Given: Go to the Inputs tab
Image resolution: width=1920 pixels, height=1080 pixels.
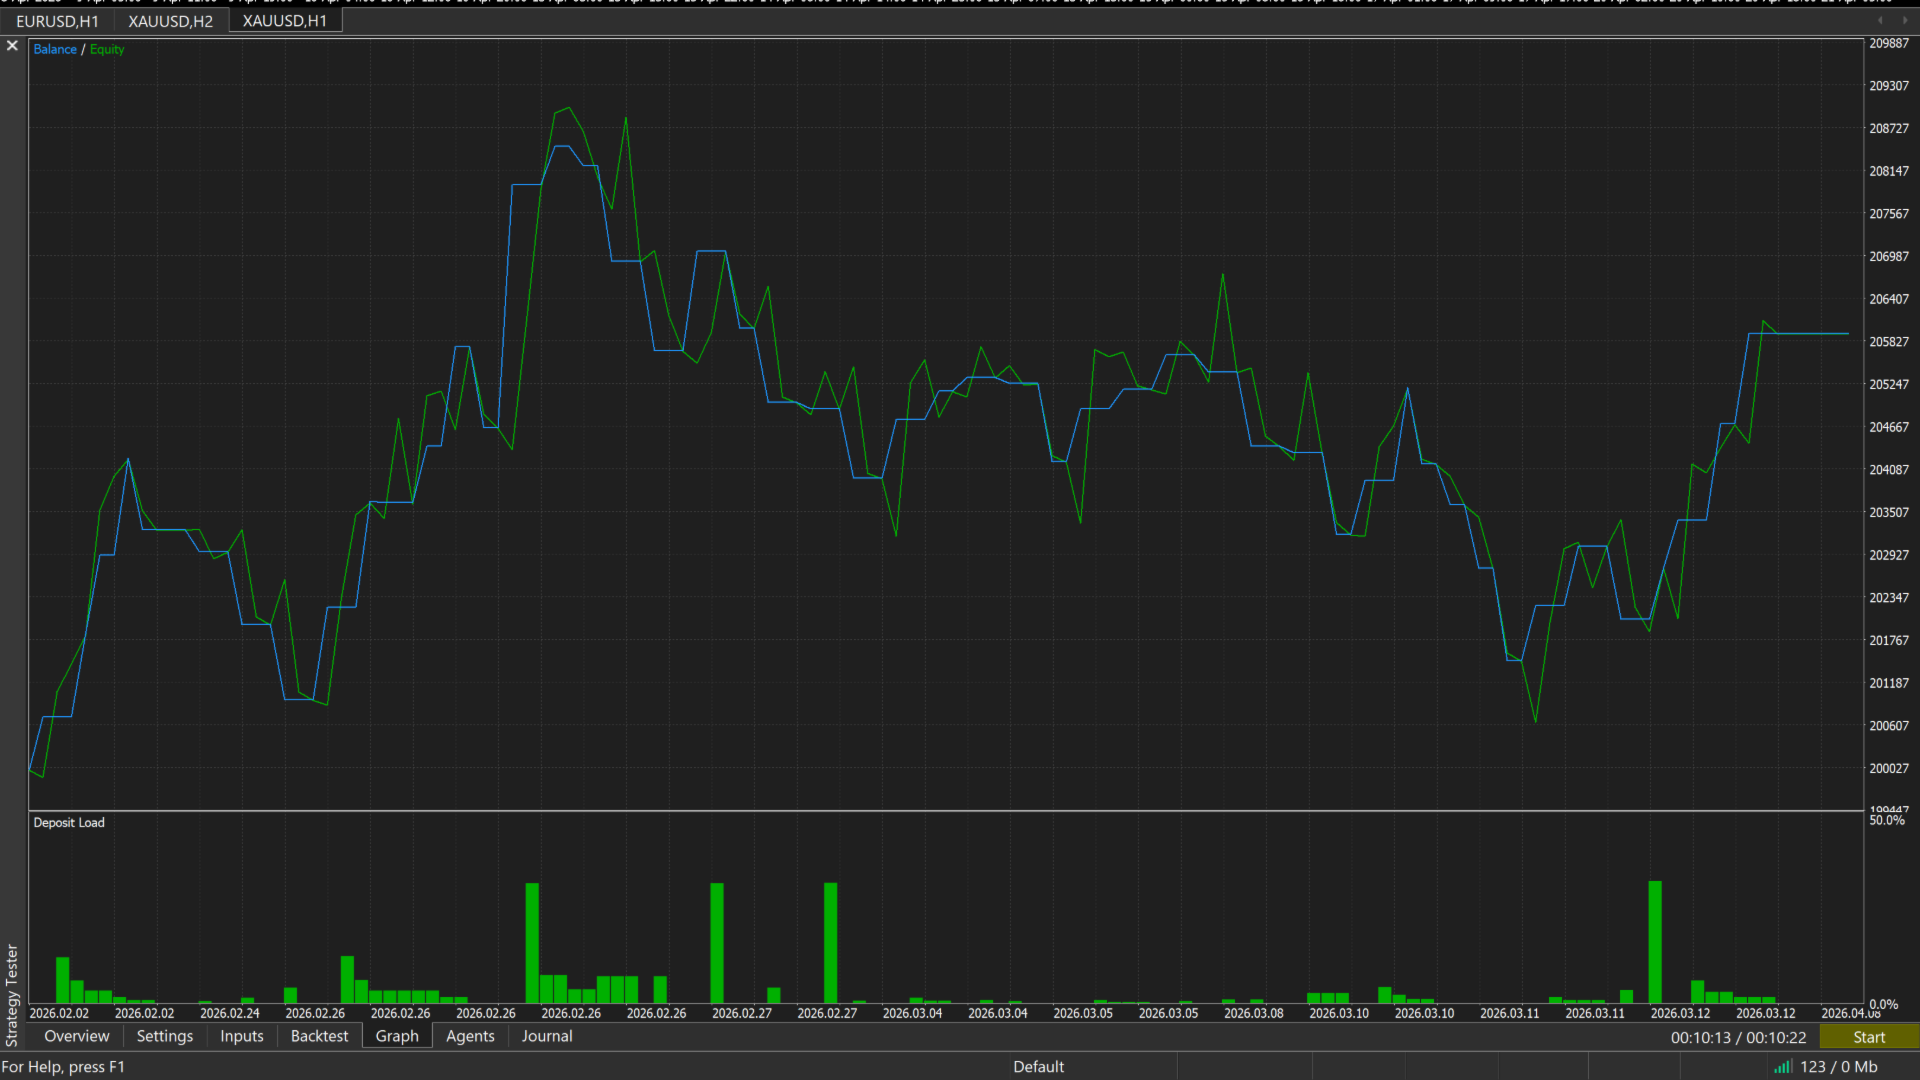Looking at the screenshot, I should [x=241, y=1036].
